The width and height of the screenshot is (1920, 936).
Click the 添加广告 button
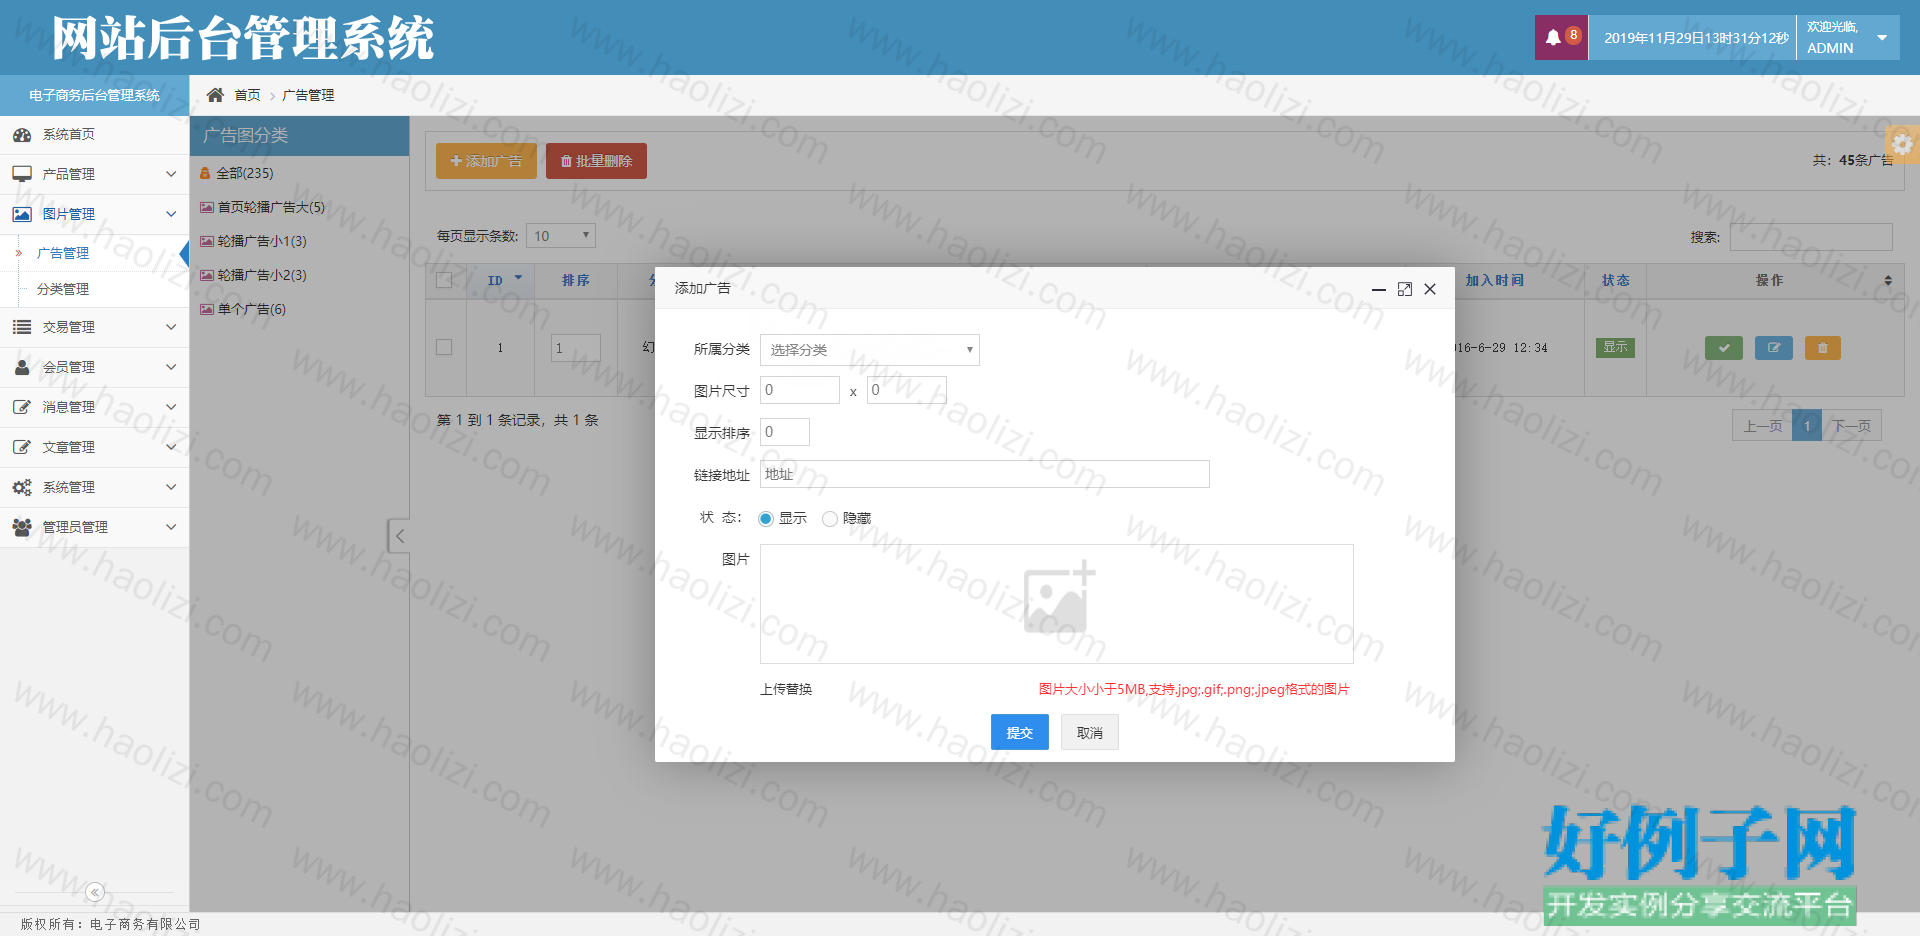[486, 161]
